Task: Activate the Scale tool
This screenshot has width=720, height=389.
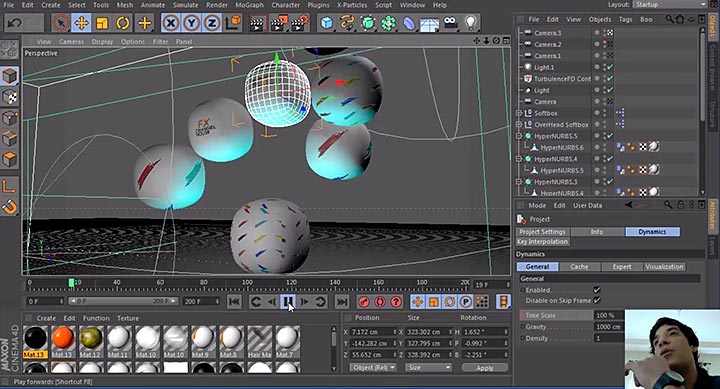Action: point(102,23)
